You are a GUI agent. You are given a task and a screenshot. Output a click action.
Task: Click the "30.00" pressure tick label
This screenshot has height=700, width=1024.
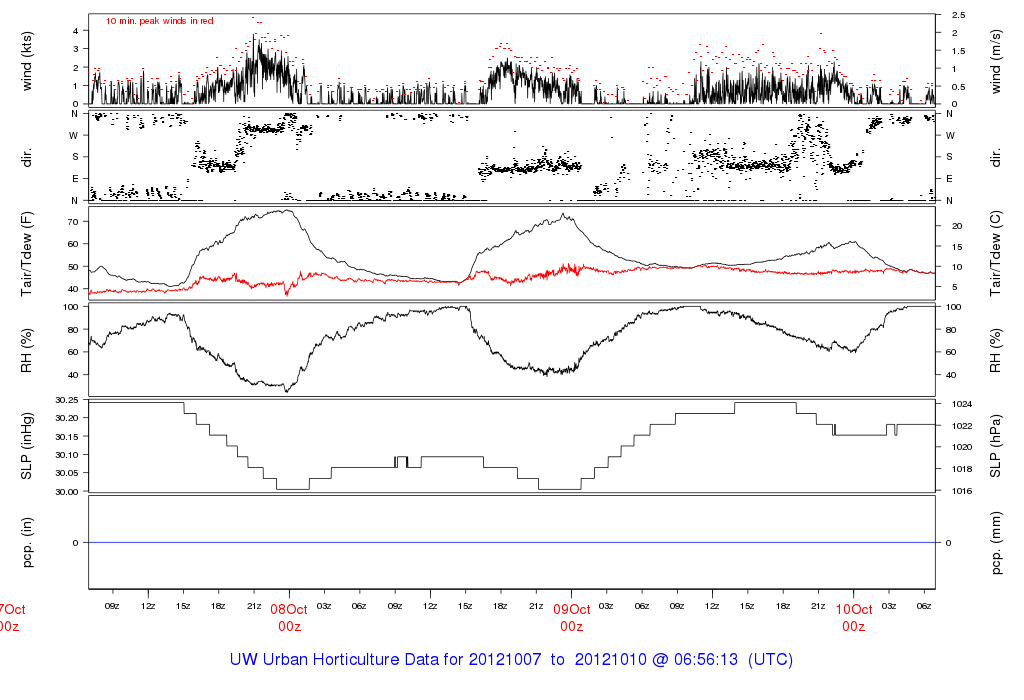68,492
